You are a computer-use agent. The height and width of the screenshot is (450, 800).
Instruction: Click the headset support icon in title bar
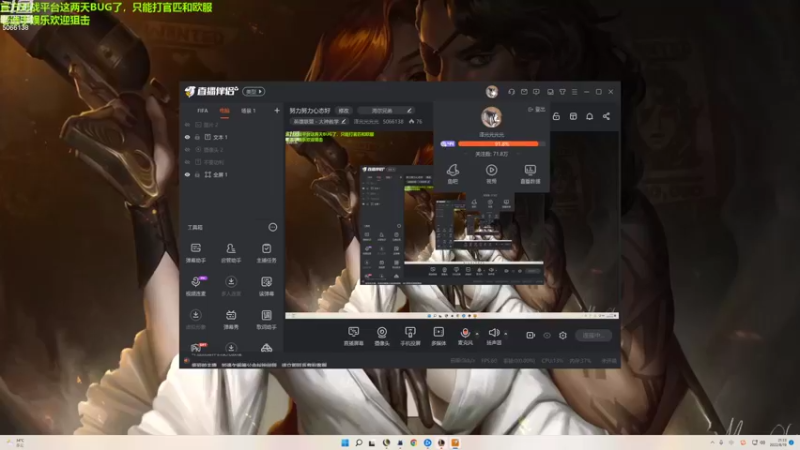511,92
